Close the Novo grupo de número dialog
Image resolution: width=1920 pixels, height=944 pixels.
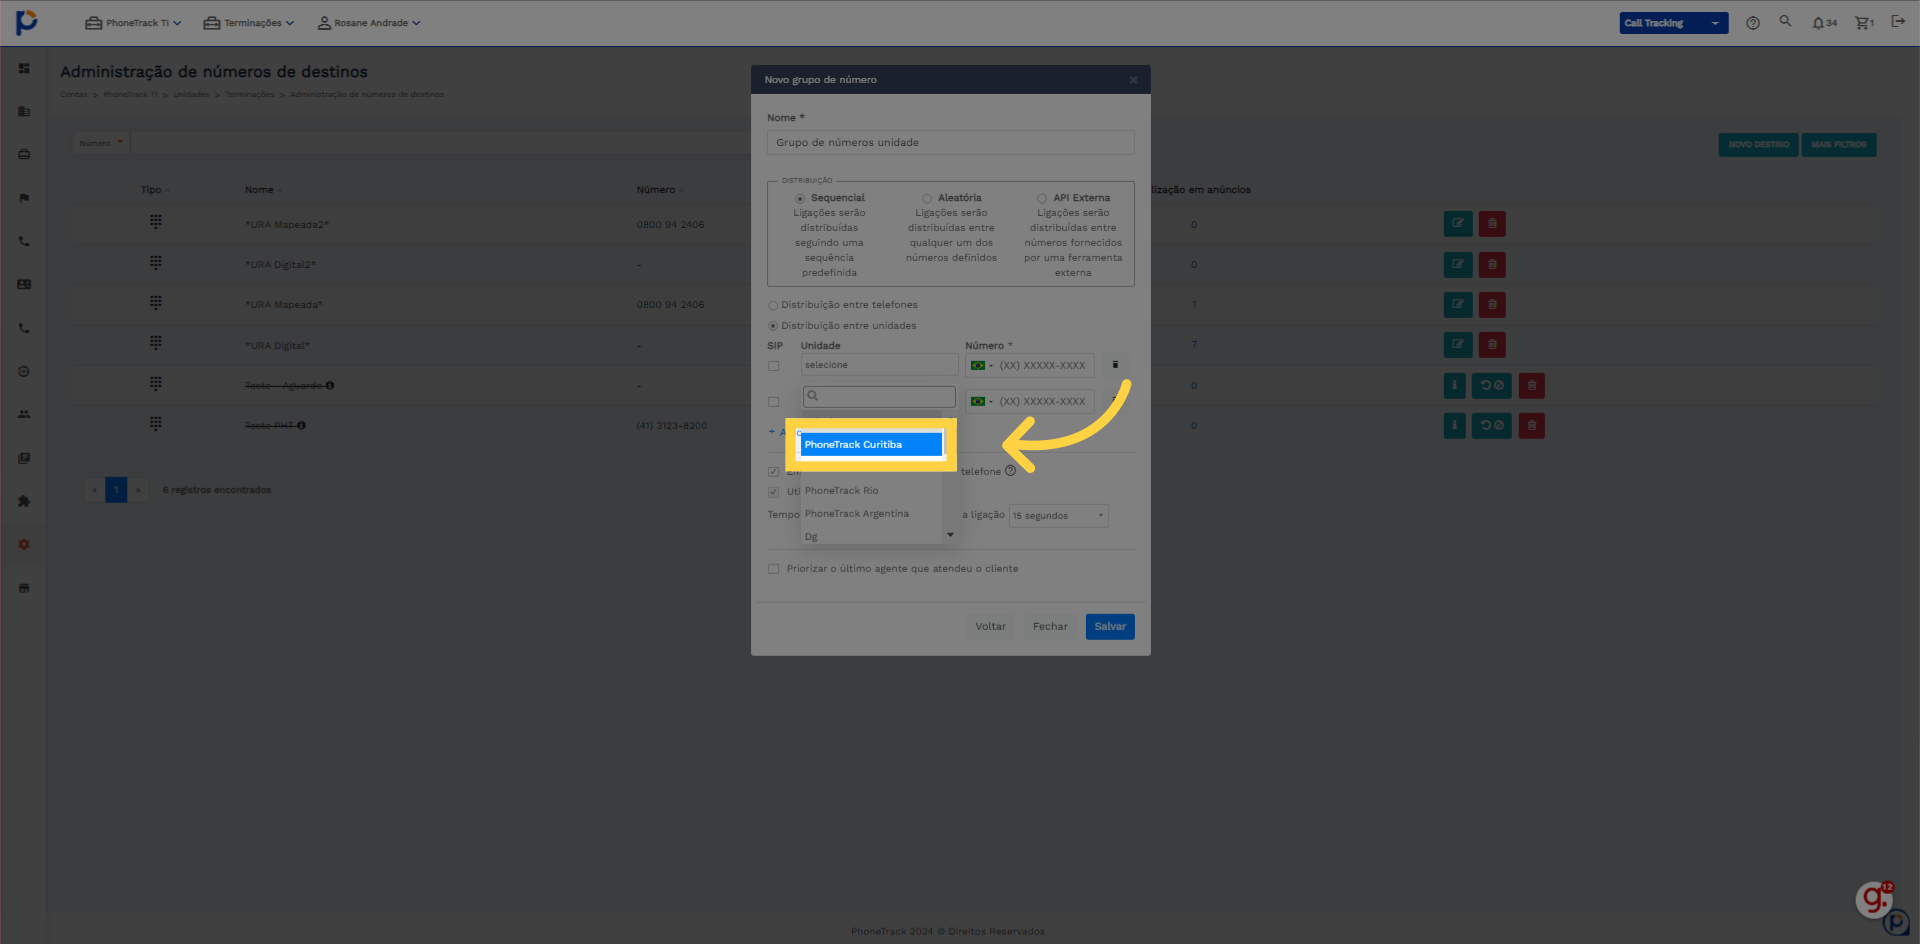[1133, 80]
